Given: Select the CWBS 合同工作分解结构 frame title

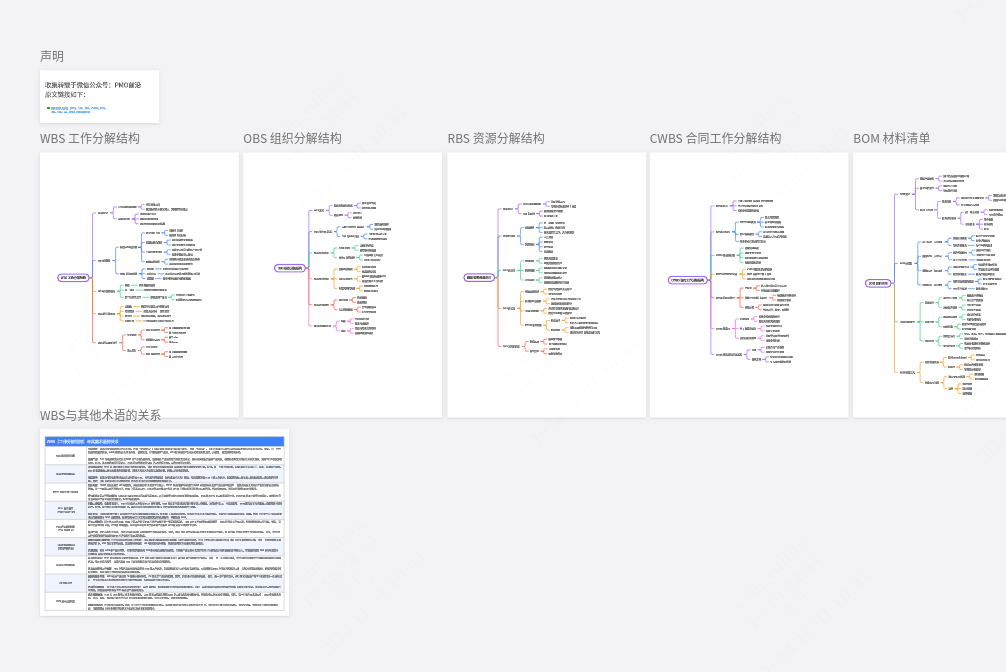Looking at the screenshot, I should click(715, 139).
